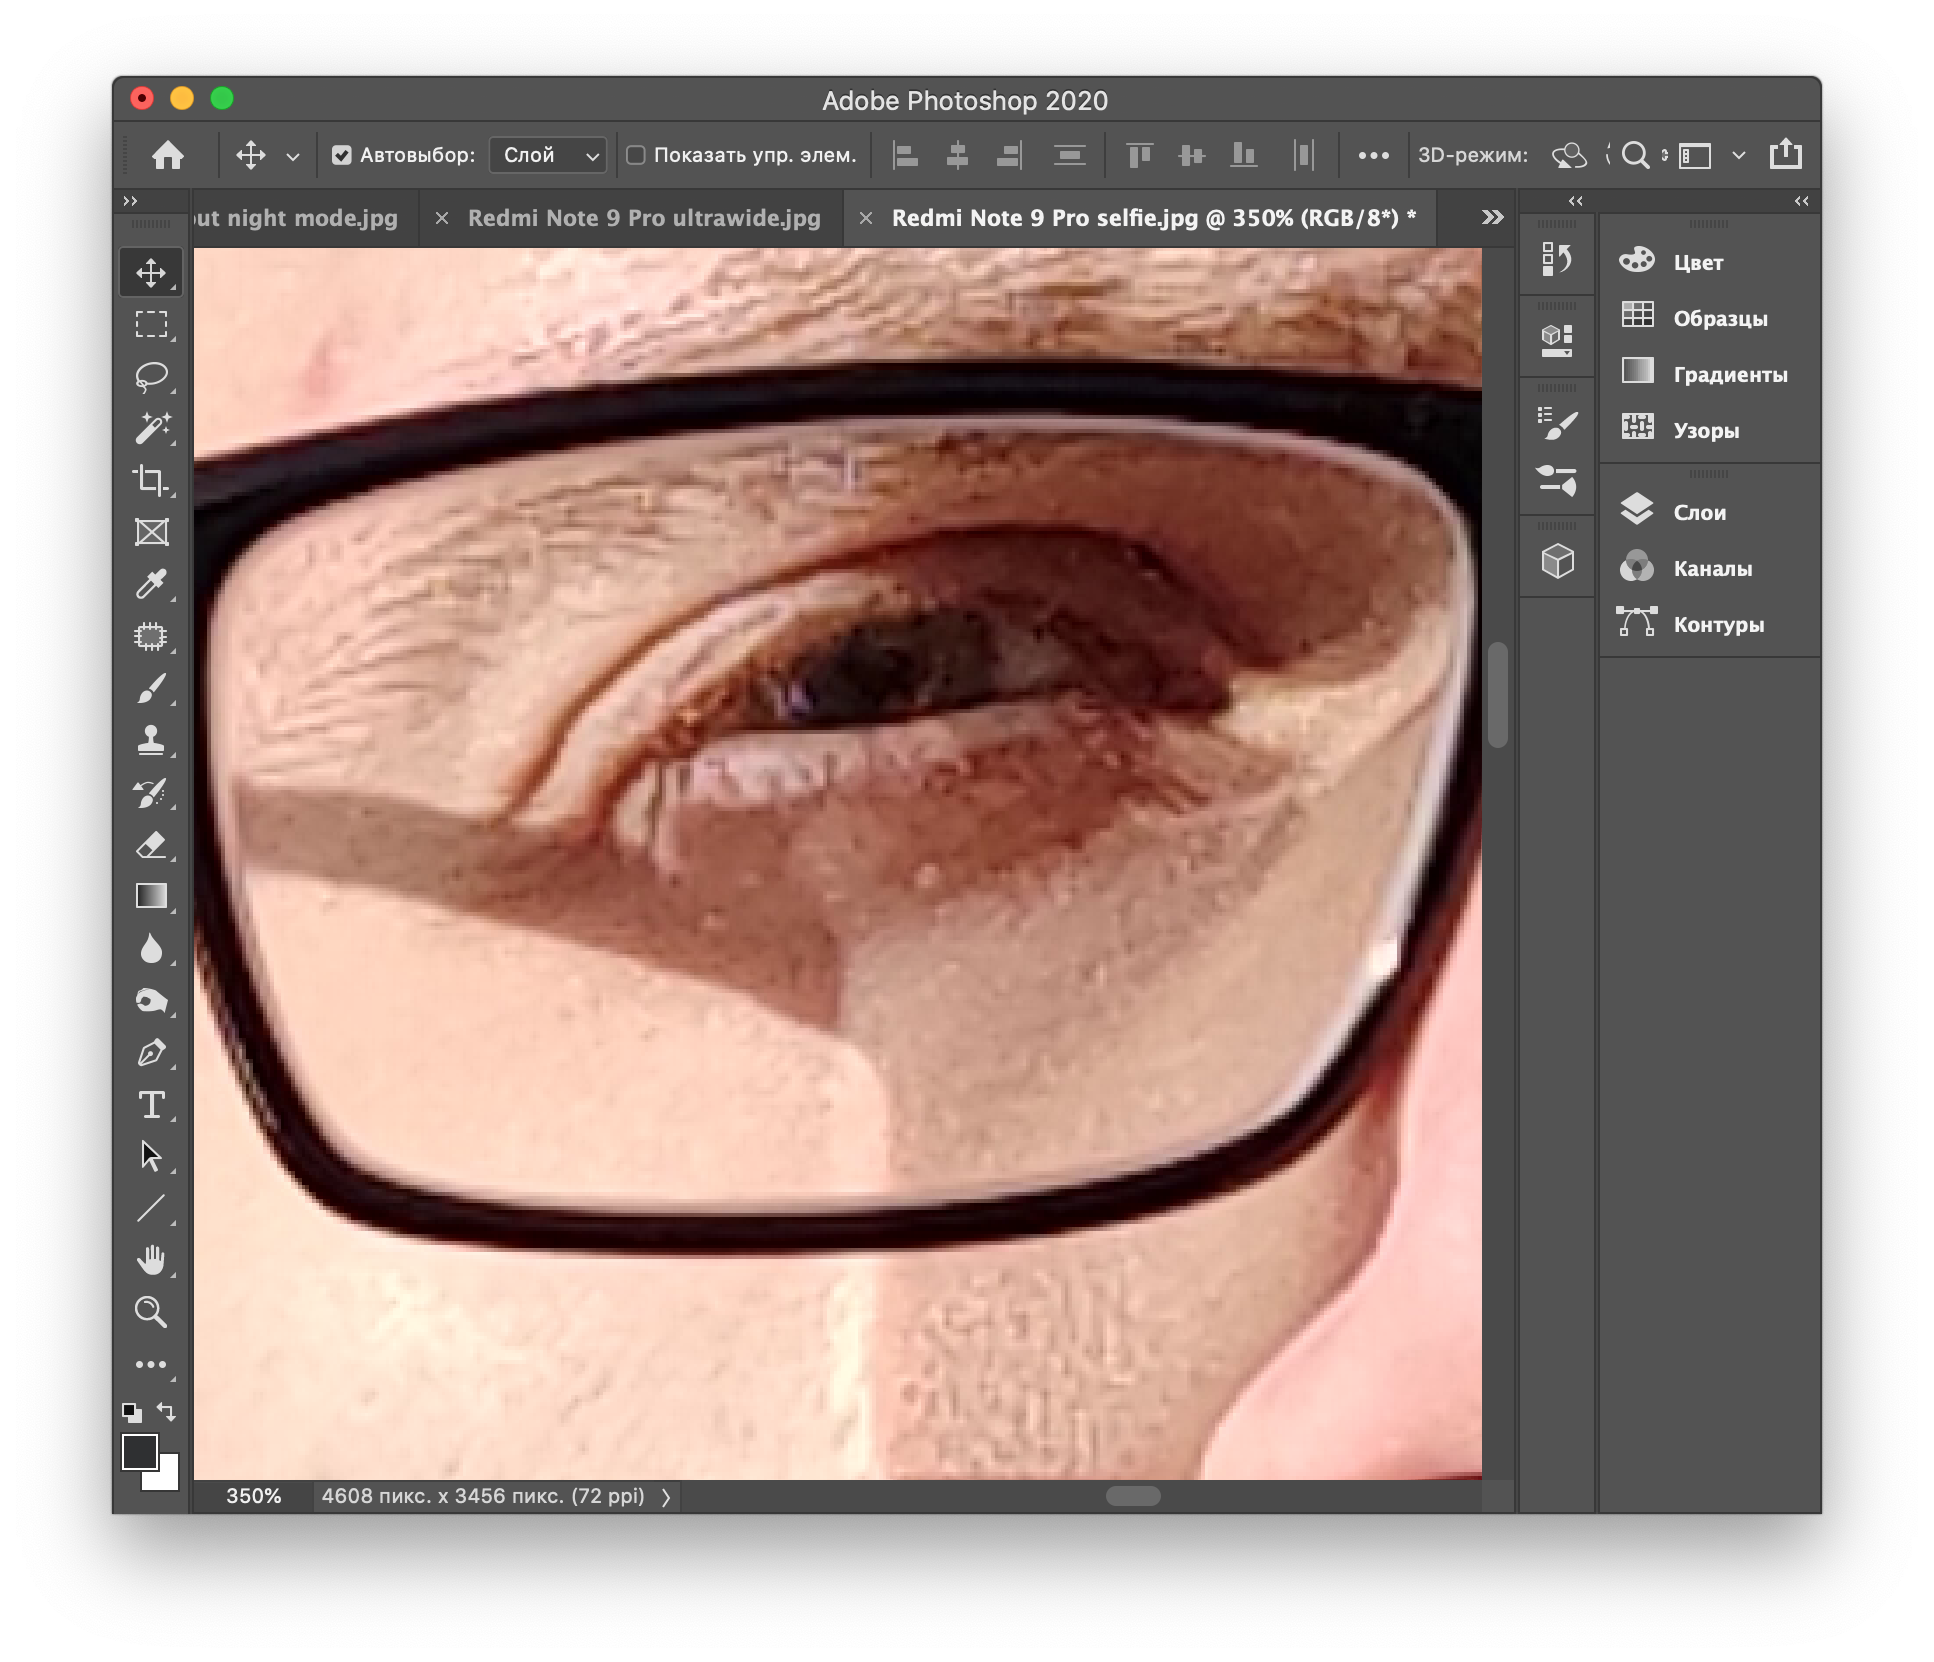
Task: Select the Crop tool
Action: click(151, 481)
